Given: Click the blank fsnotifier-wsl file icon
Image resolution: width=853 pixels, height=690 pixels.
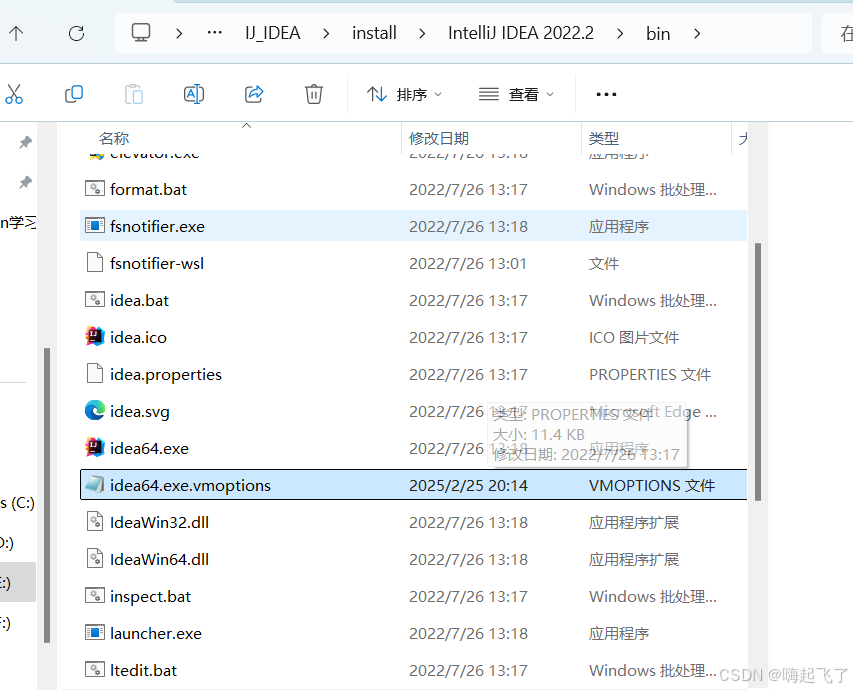Looking at the screenshot, I should [x=95, y=262].
